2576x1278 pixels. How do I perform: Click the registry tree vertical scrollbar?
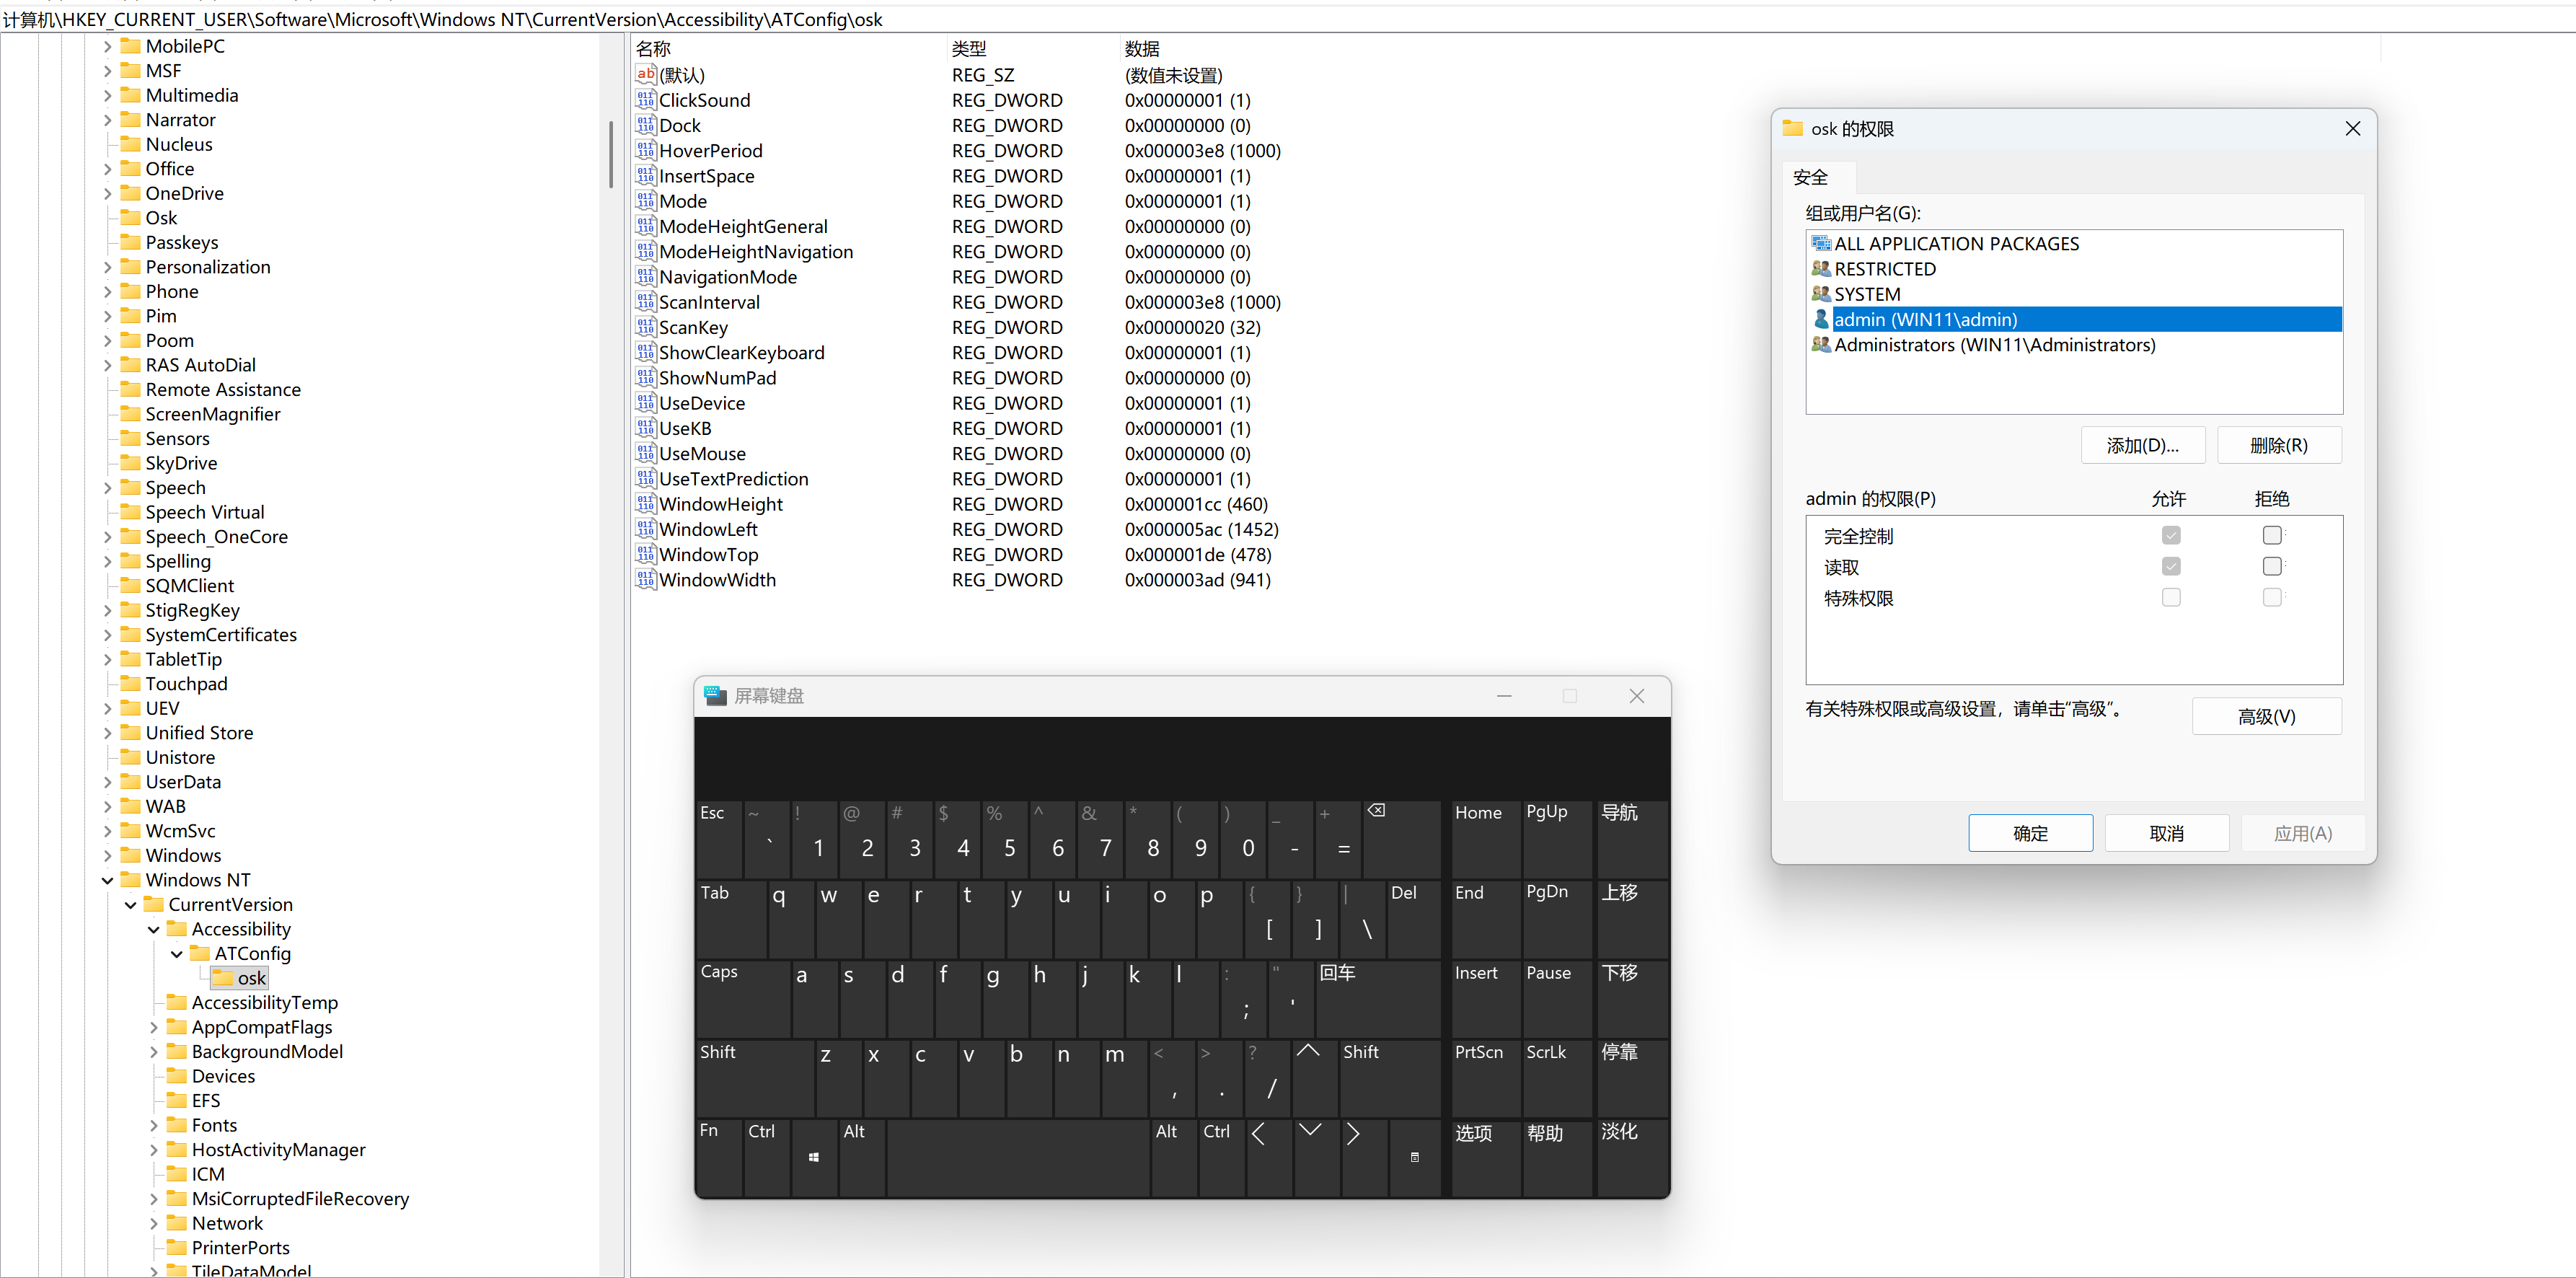pyautogui.click(x=610, y=155)
